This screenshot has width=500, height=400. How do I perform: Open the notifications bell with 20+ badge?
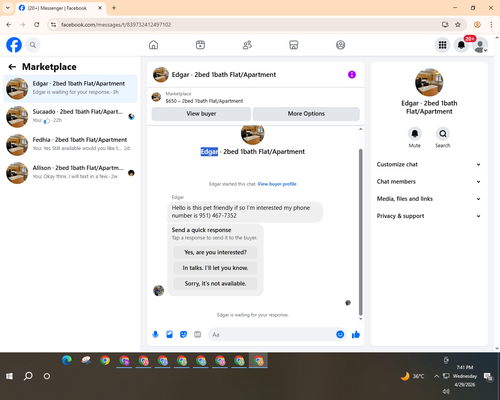pos(461,45)
